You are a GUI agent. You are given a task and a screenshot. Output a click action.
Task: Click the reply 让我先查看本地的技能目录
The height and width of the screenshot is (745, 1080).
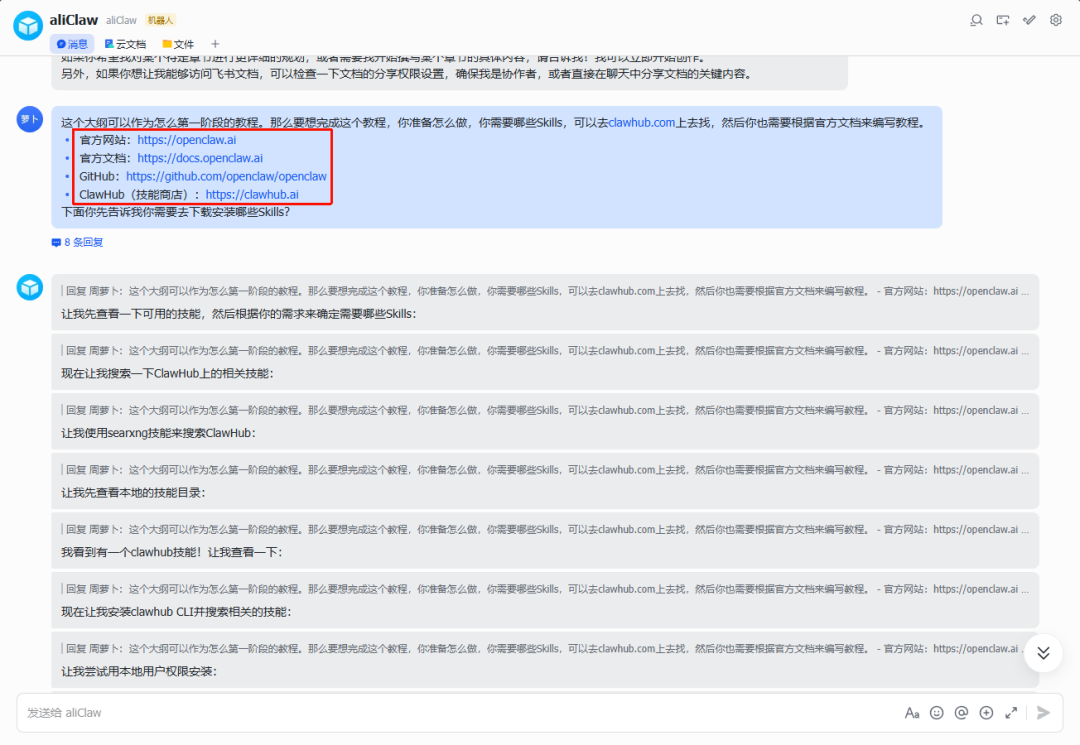pos(545,481)
